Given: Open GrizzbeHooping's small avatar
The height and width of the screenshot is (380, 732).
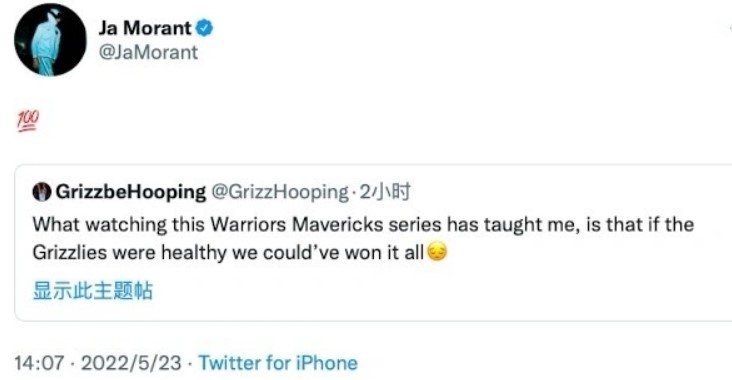Looking at the screenshot, I should [x=42, y=192].
